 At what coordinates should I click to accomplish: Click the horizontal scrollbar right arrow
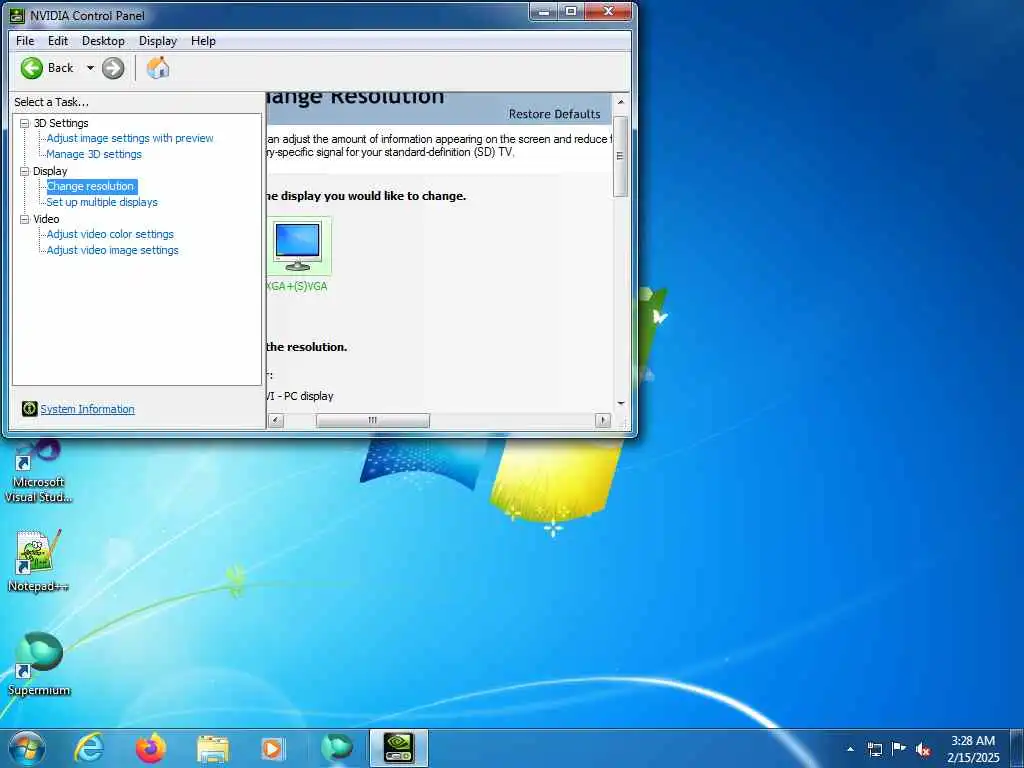pos(603,420)
